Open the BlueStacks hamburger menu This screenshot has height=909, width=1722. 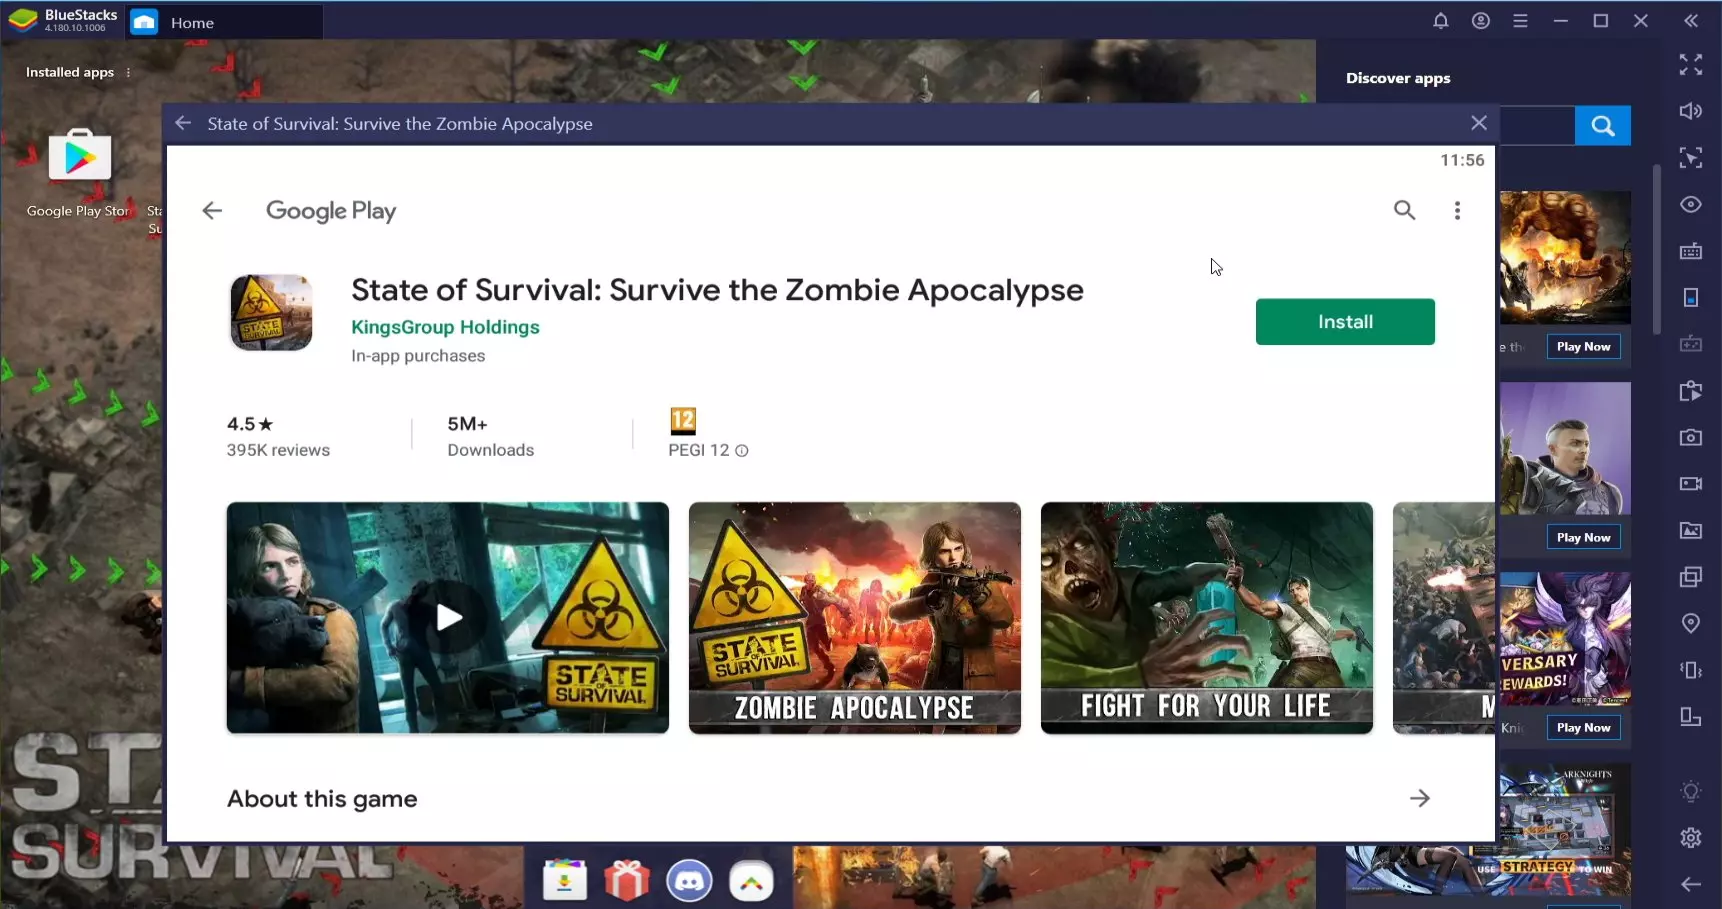pyautogui.click(x=1520, y=21)
